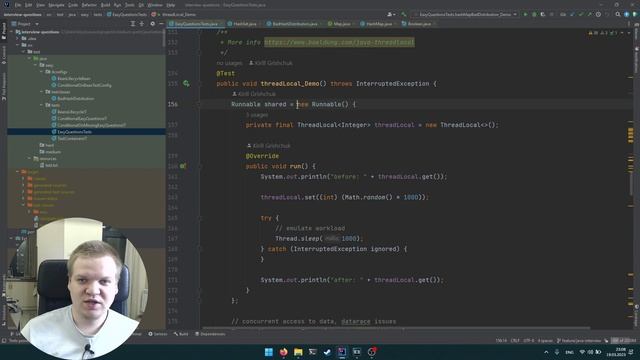Viewport: 640px width, 360px height.
Task: Switch to the BadHashDistribution.java tab
Action: (x=294, y=24)
